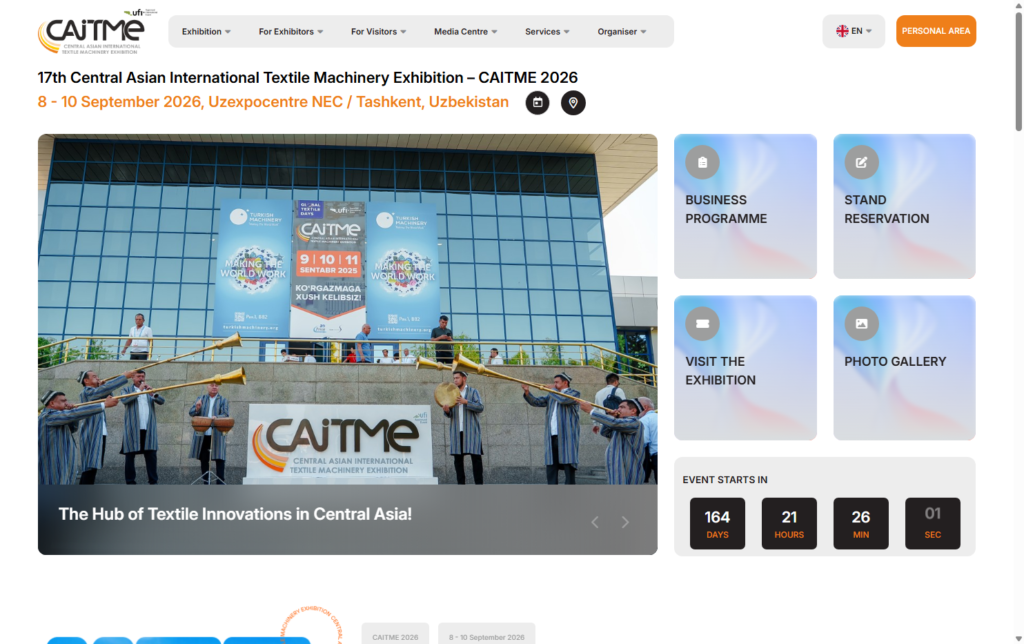Select the Services menu item
1024x644 pixels.
(547, 31)
